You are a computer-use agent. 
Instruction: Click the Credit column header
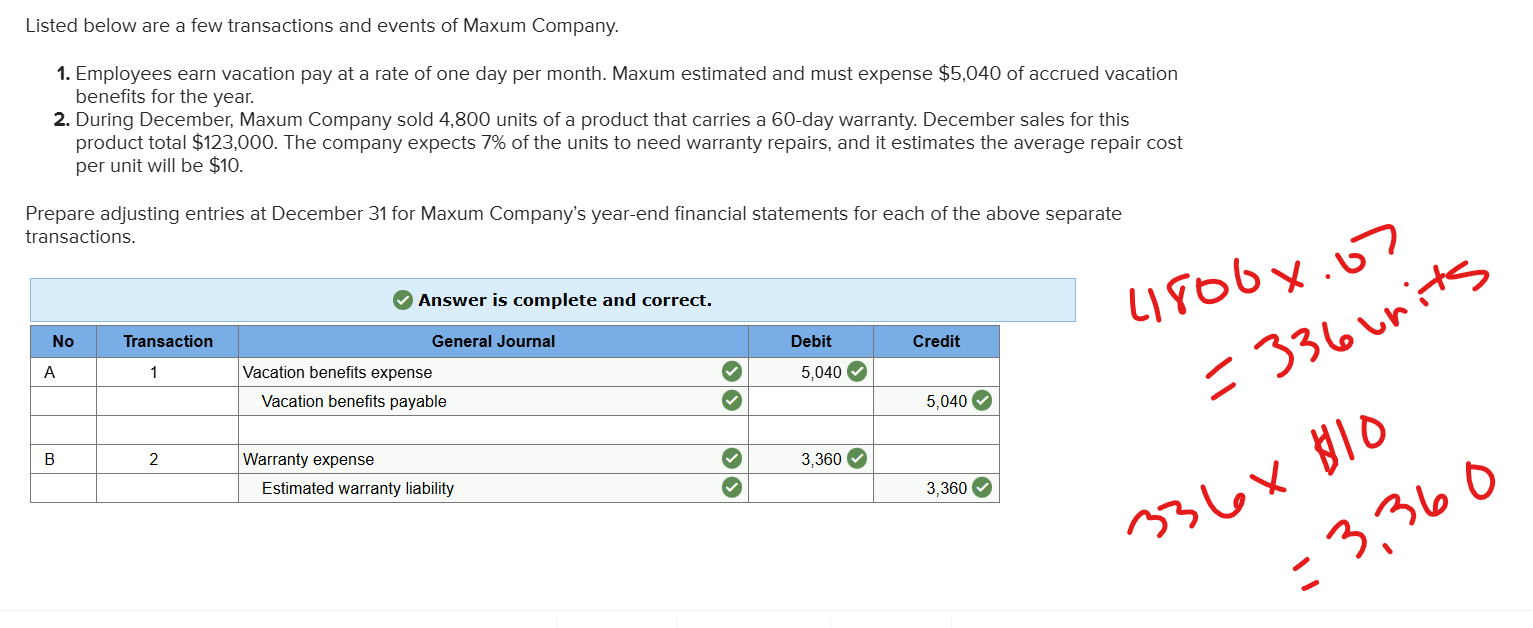click(936, 341)
